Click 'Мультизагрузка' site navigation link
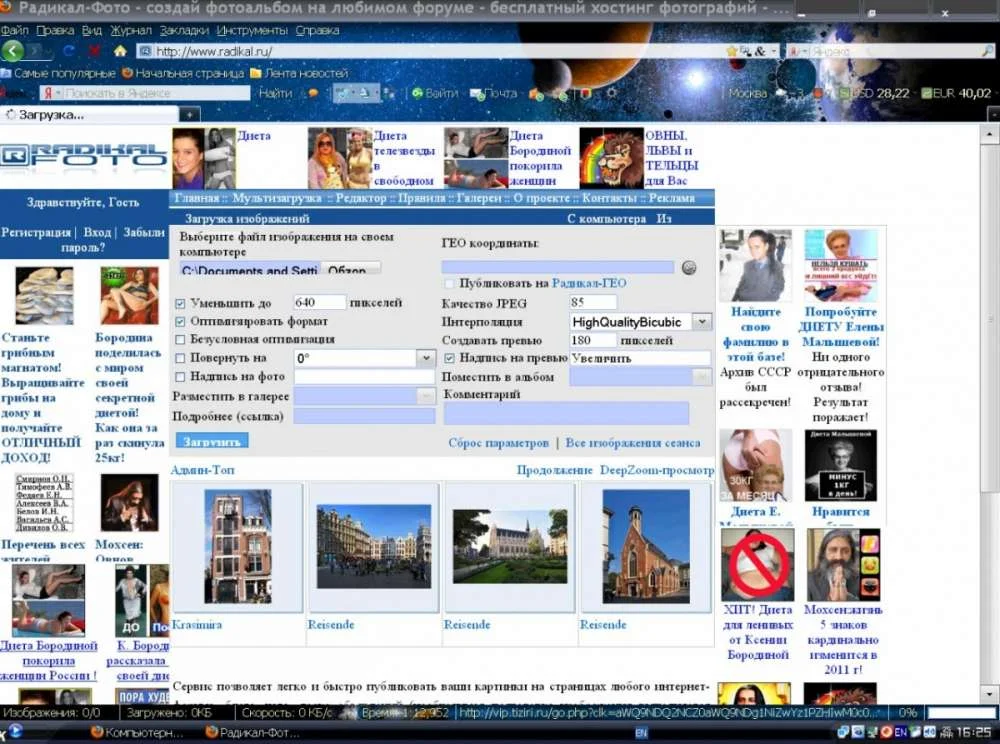The width and height of the screenshot is (1000, 744). 277,198
